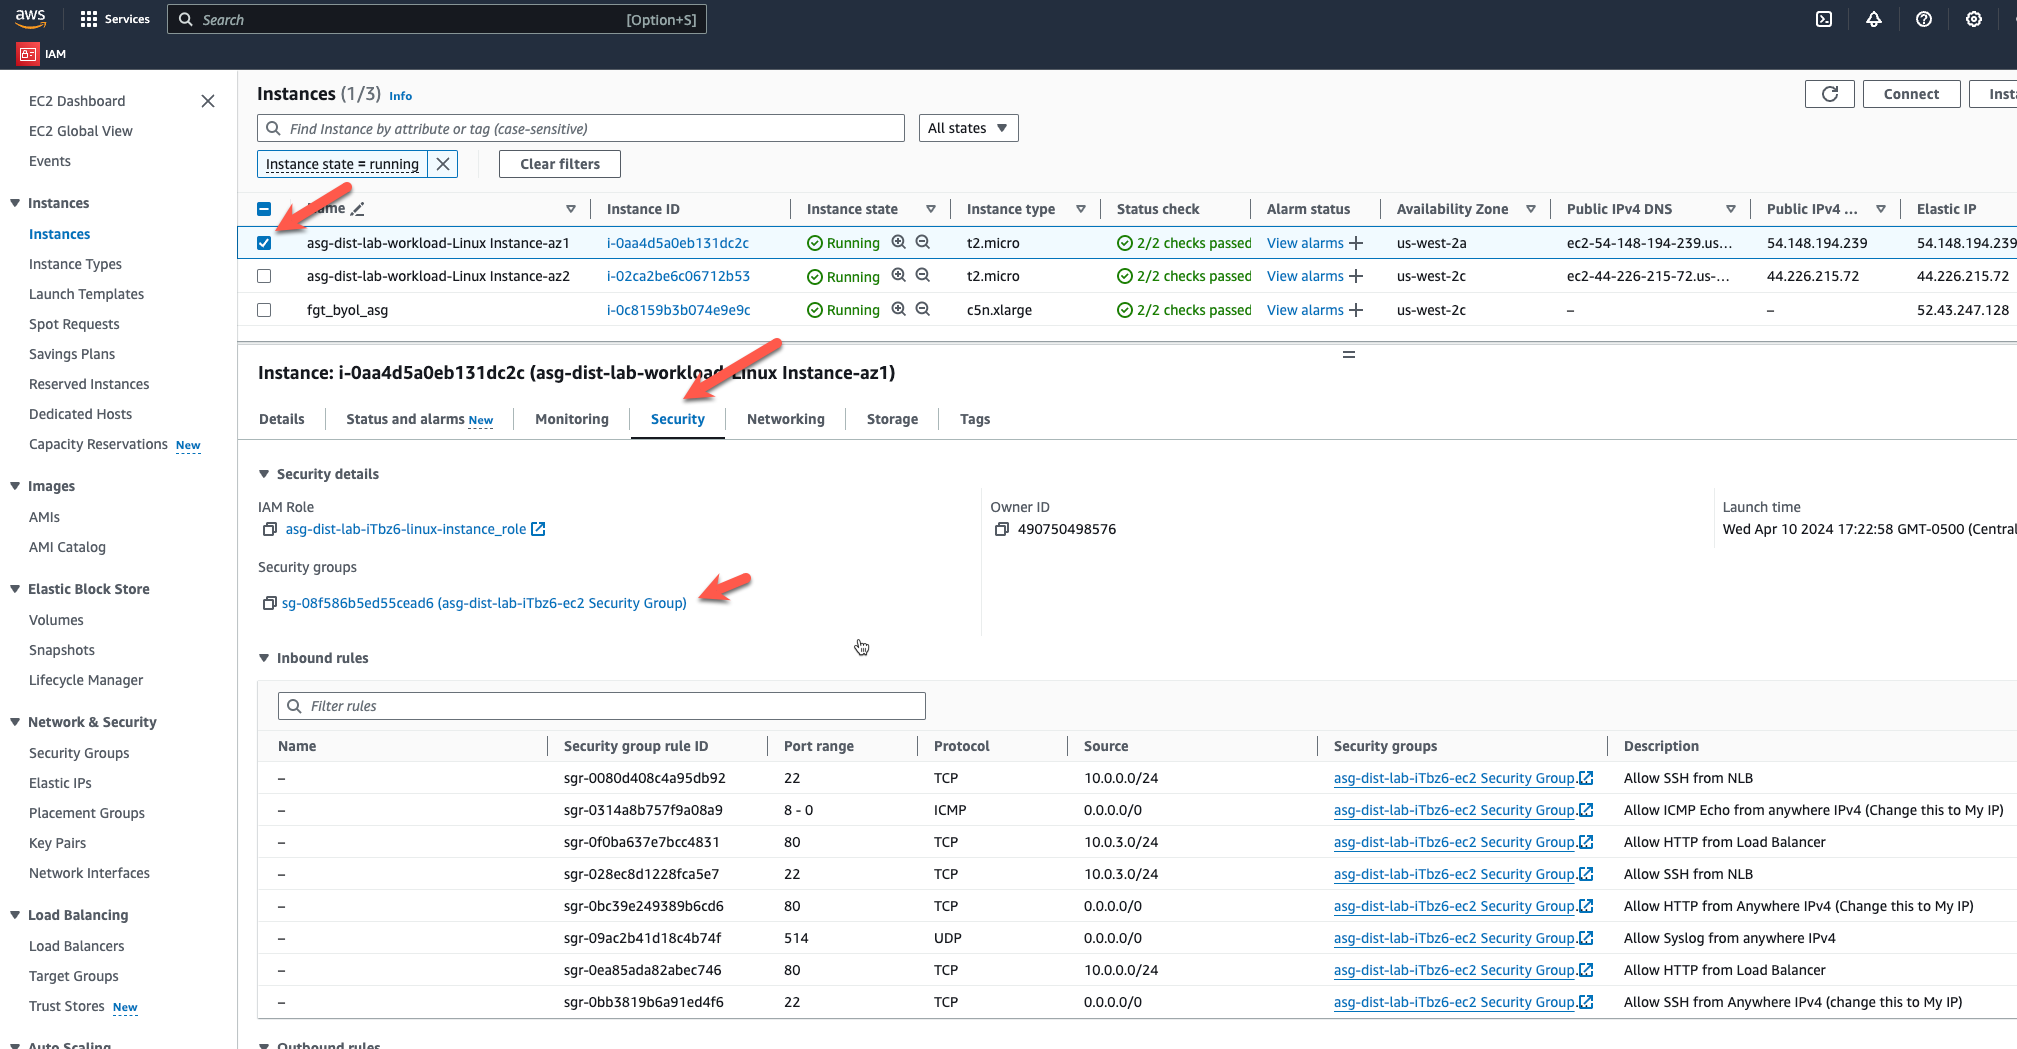The width and height of the screenshot is (2017, 1049).
Task: Open the Instances Info link
Action: coord(400,96)
